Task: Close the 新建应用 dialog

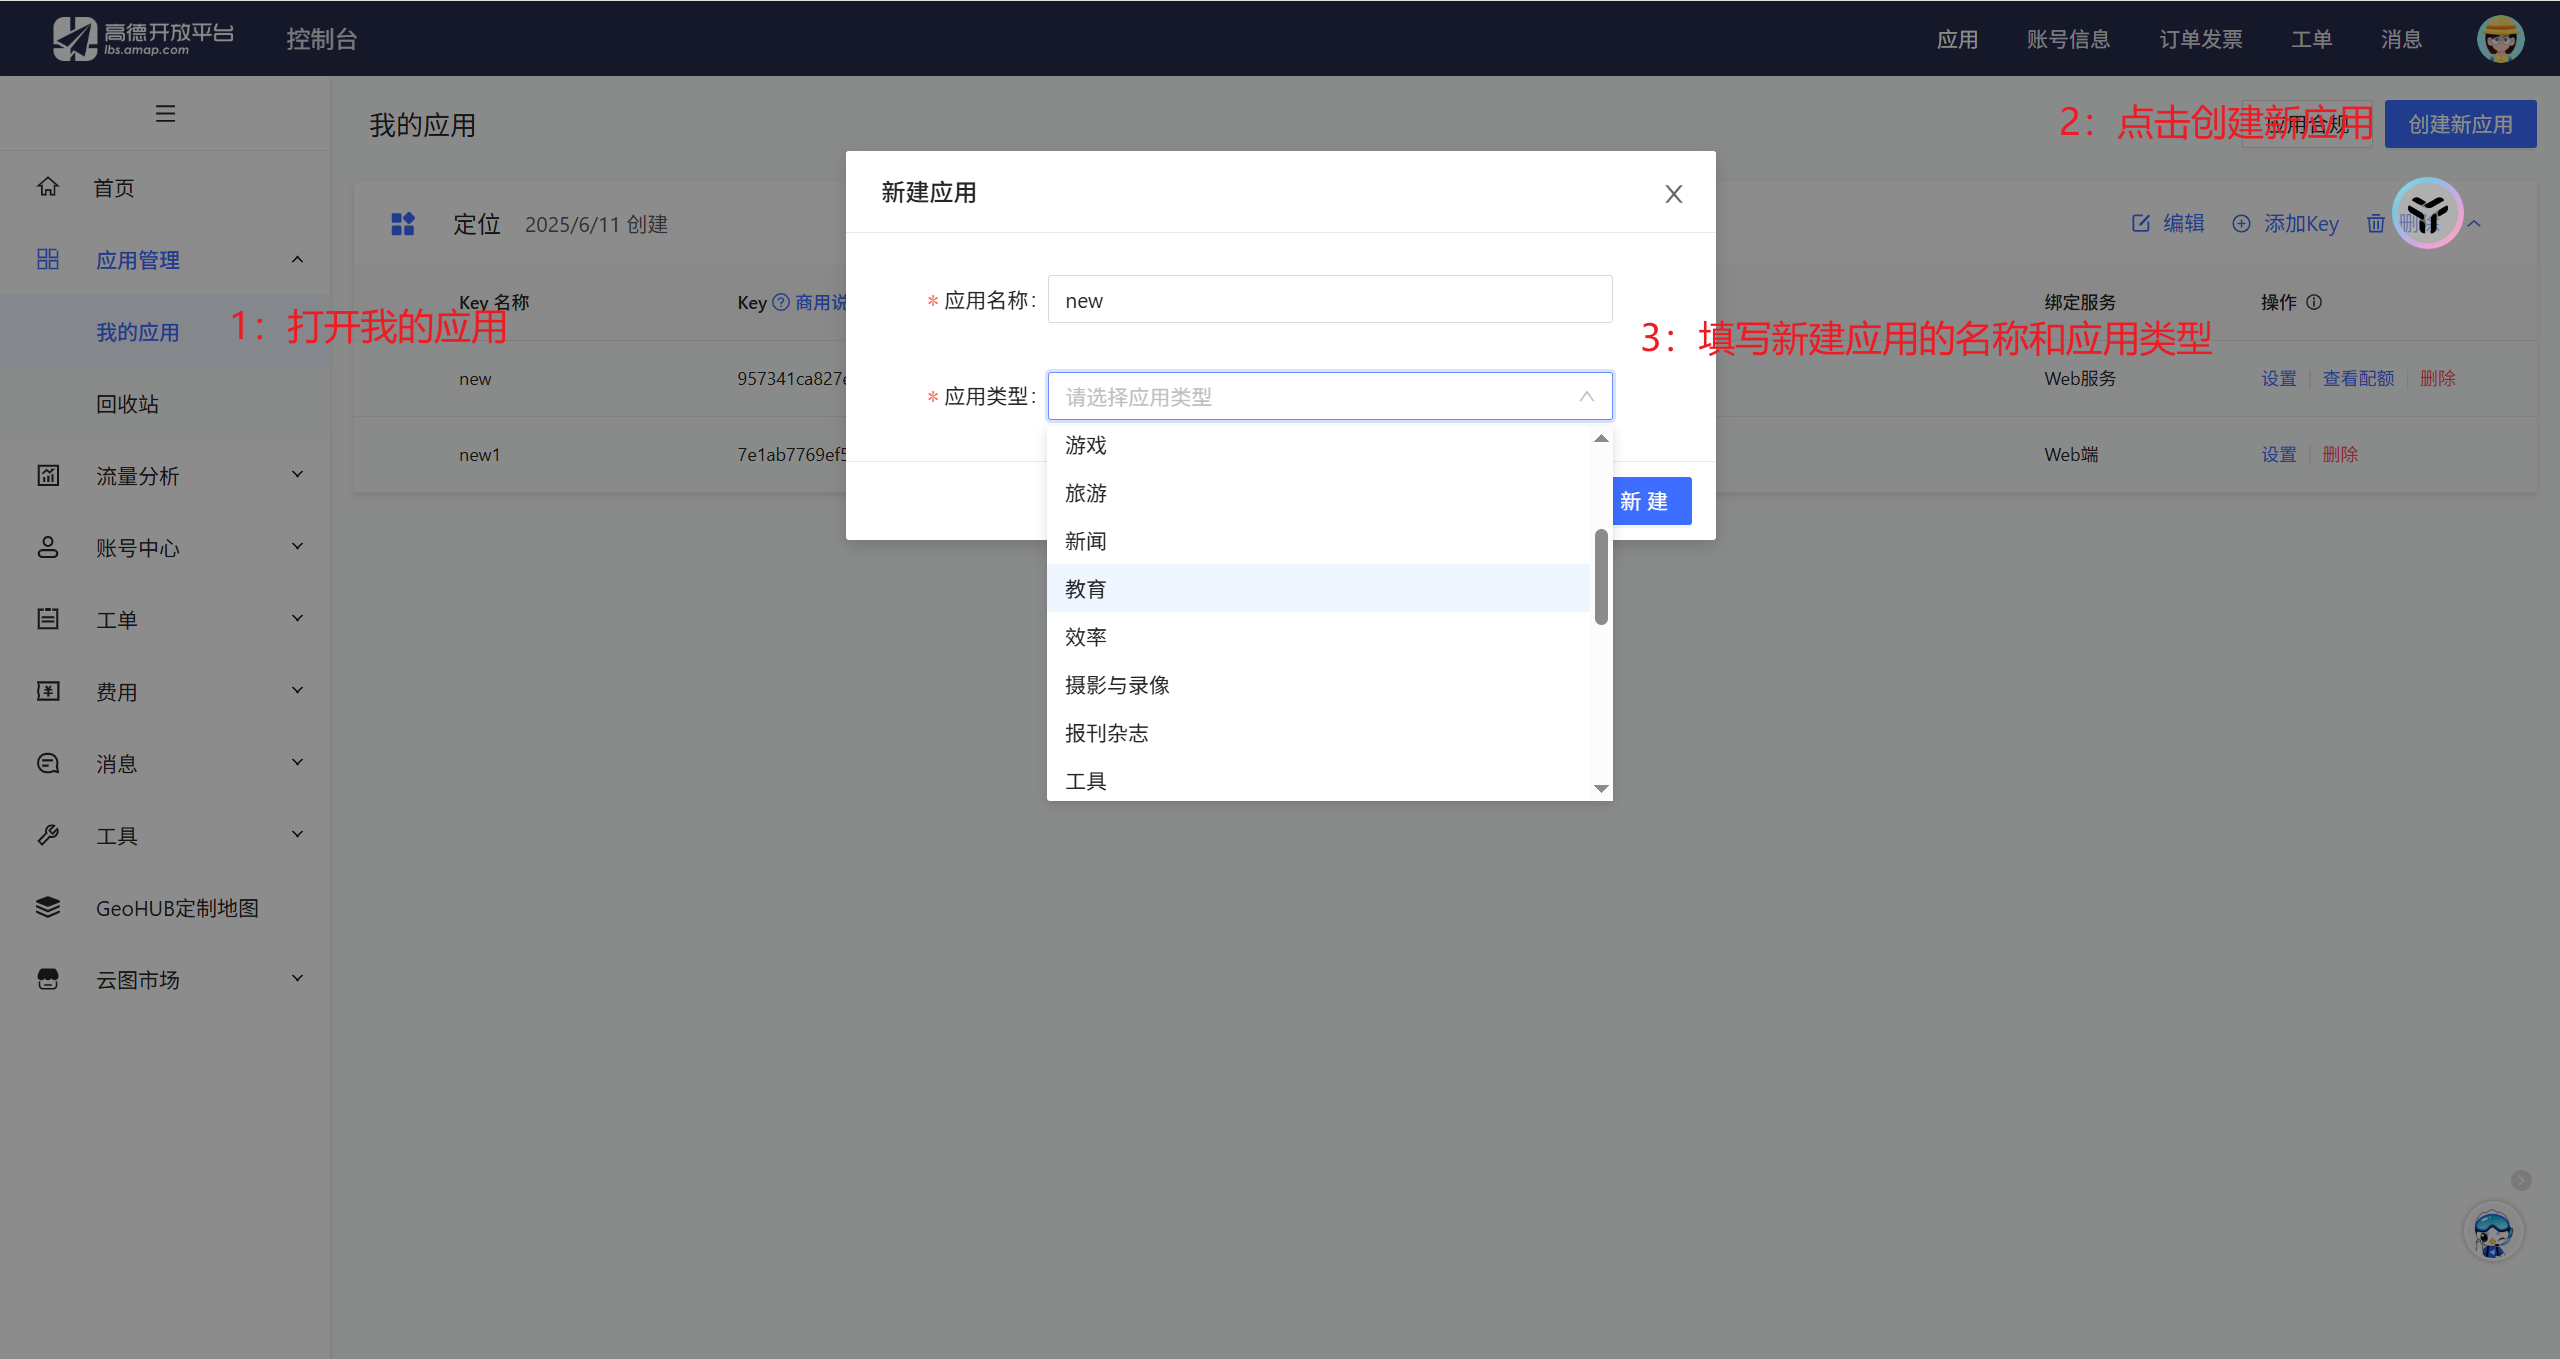Action: pyautogui.click(x=1673, y=194)
